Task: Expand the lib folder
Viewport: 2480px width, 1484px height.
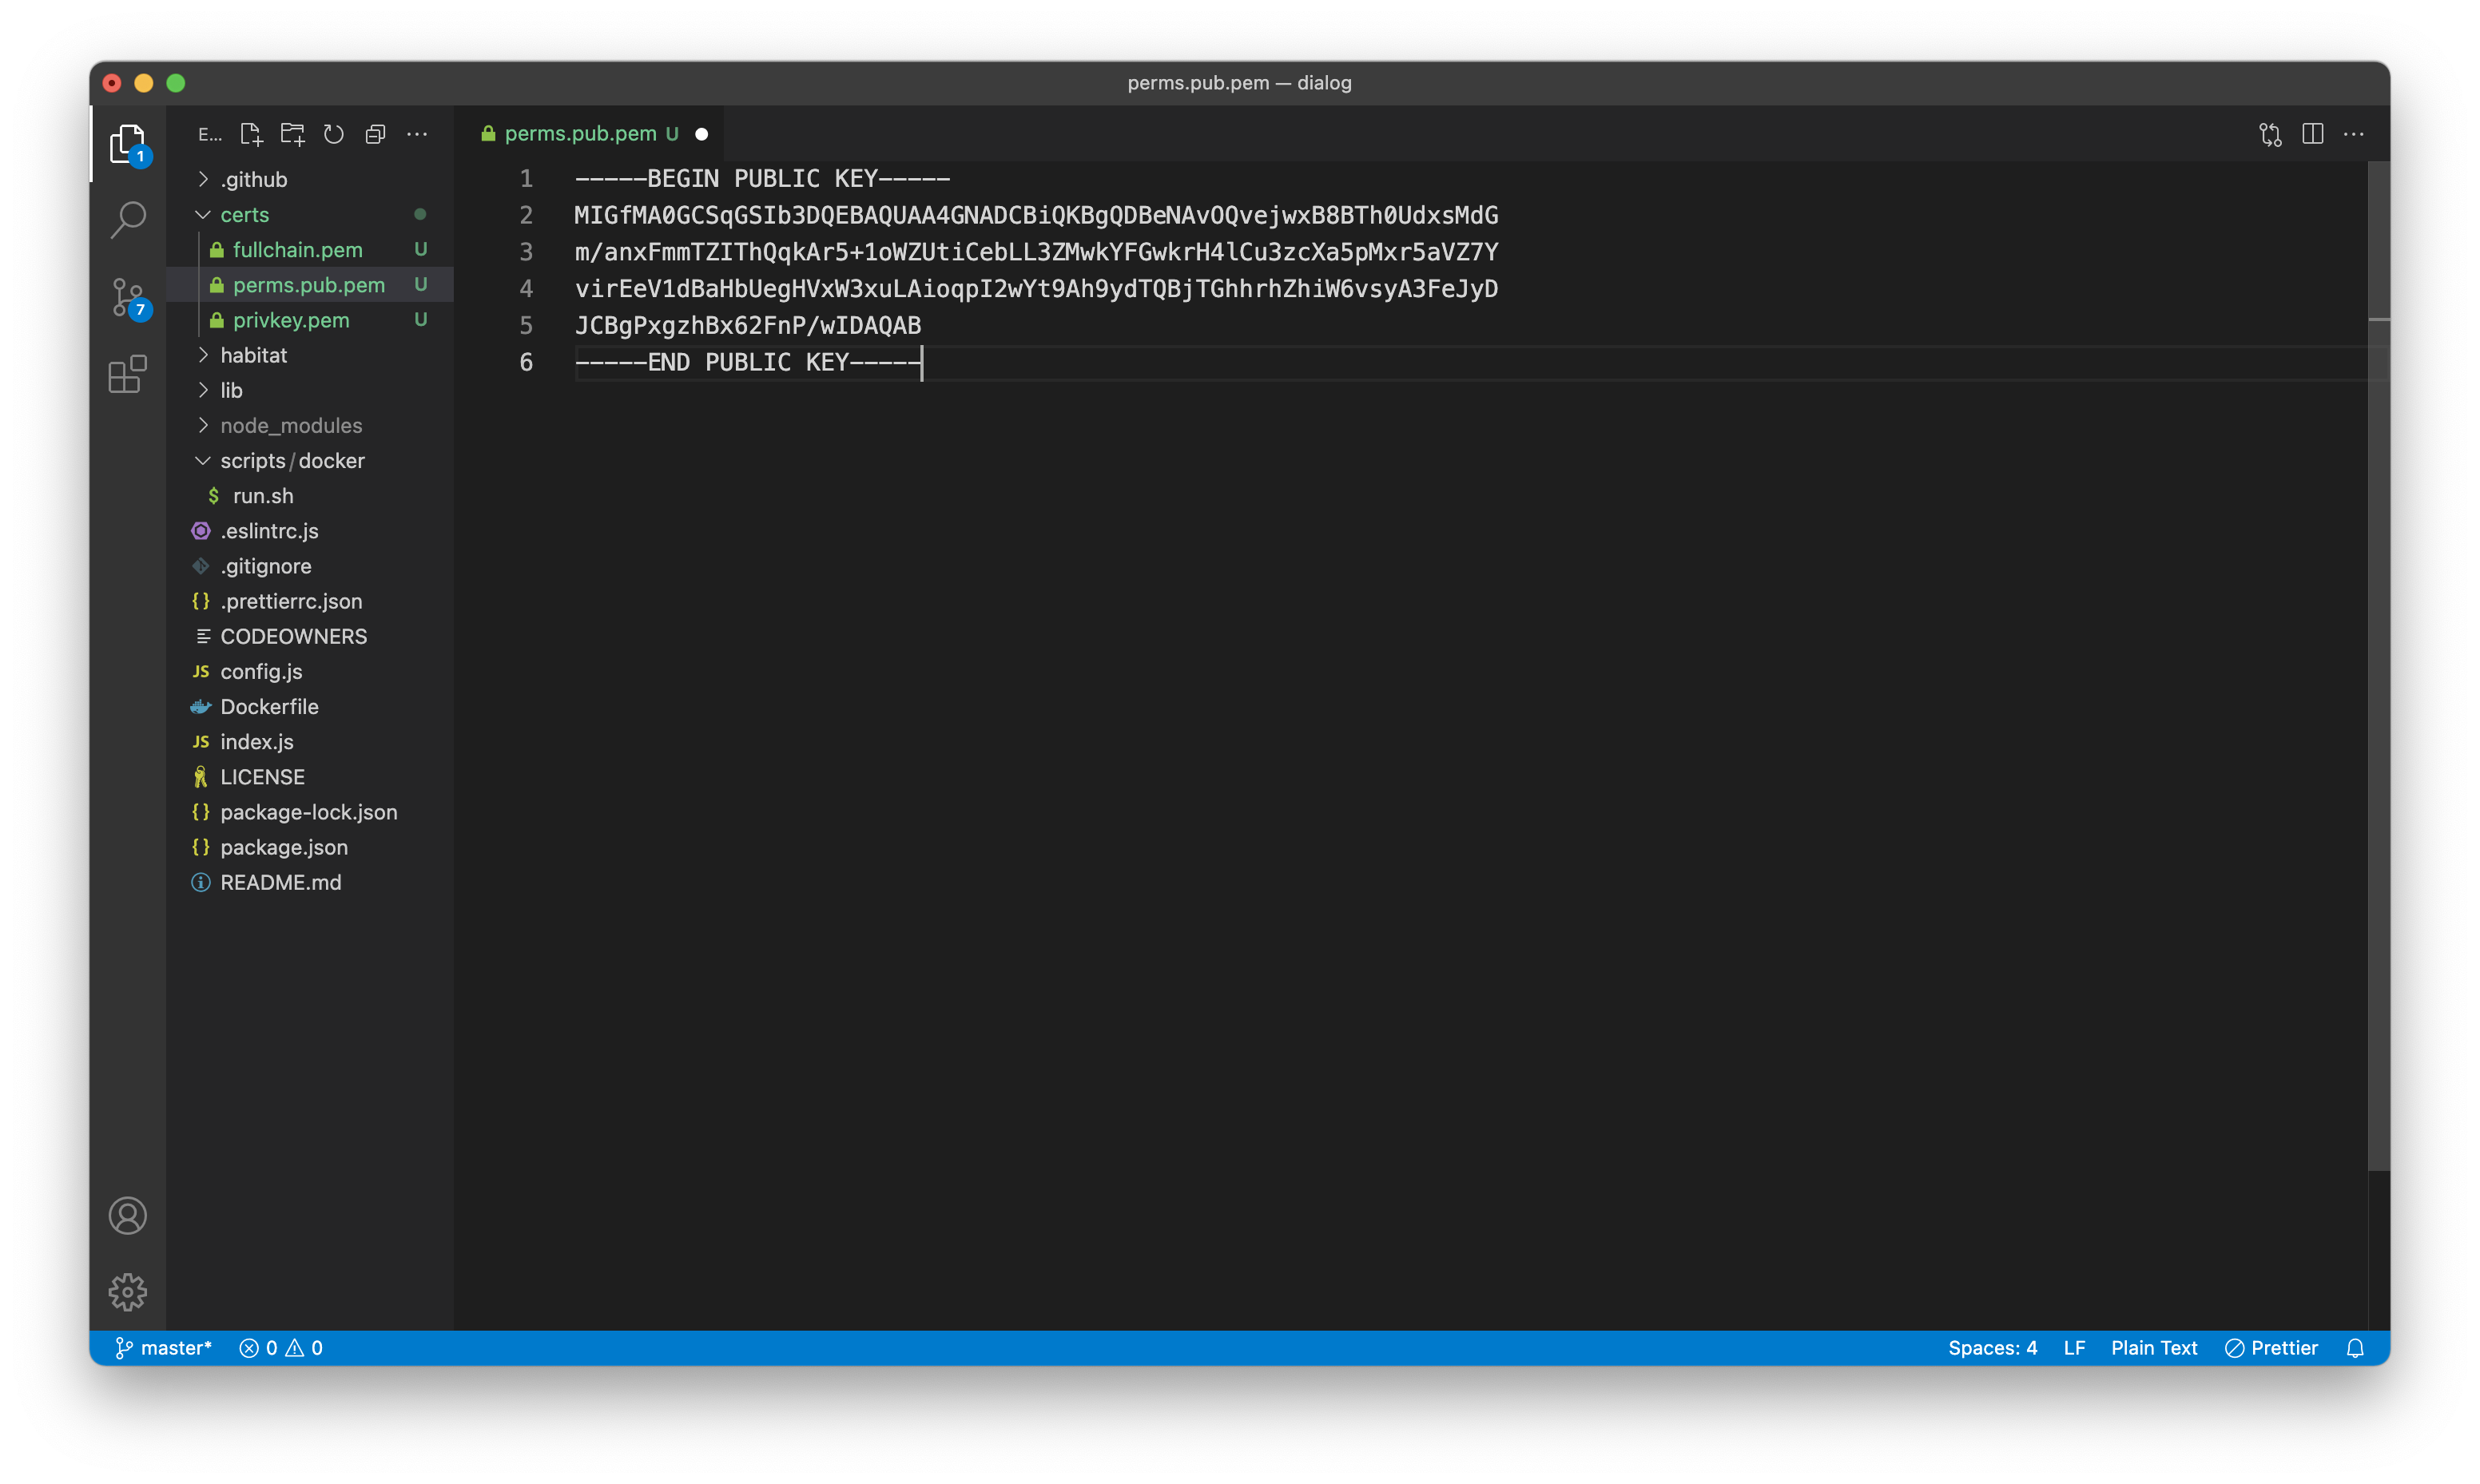Action: pos(310,390)
